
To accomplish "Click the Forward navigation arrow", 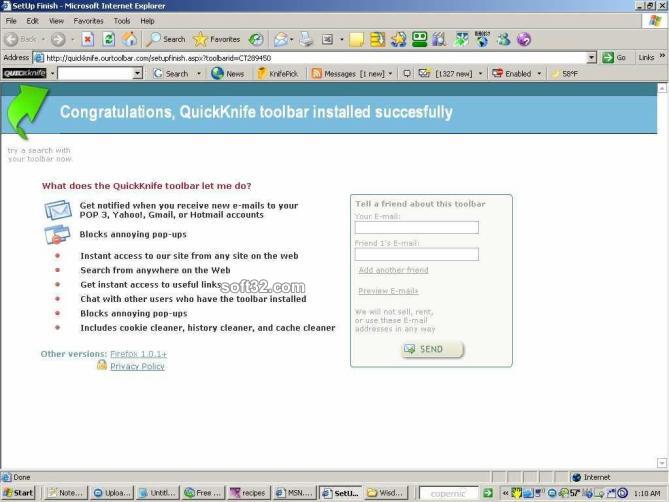I will 58,39.
